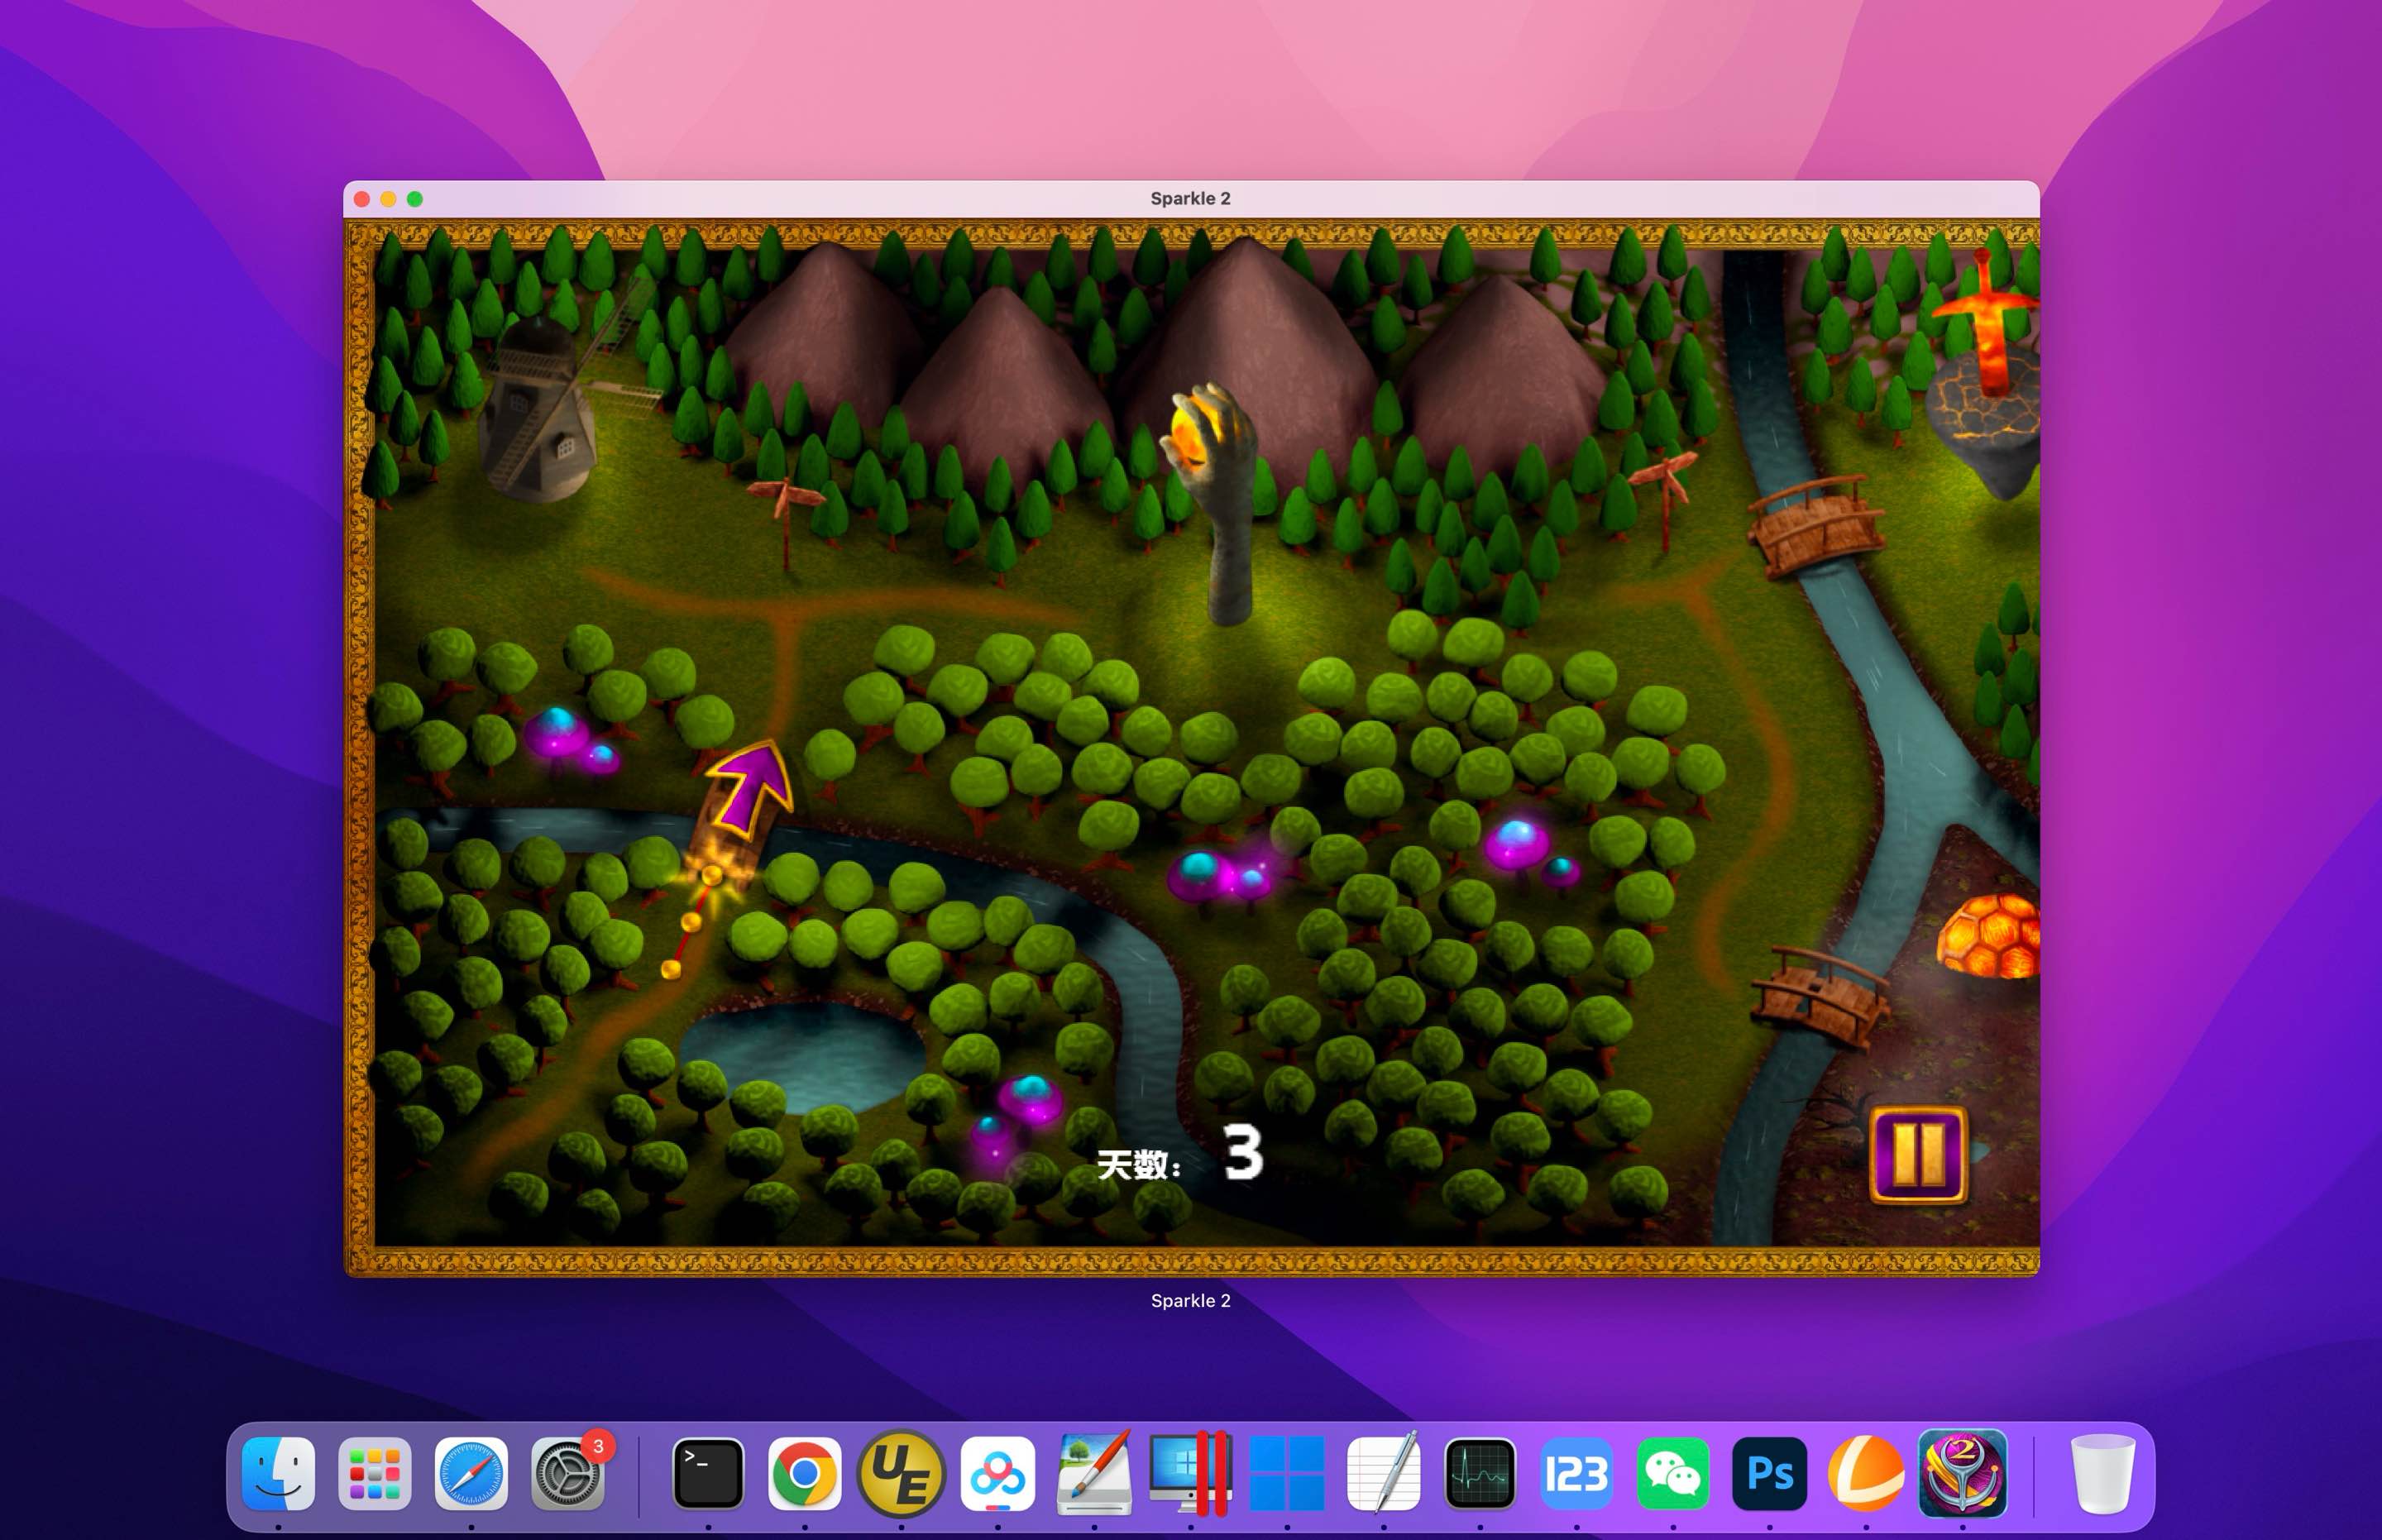Click the Sparkle 2 label below the window
Viewport: 2382px width, 1540px height.
click(1190, 1300)
